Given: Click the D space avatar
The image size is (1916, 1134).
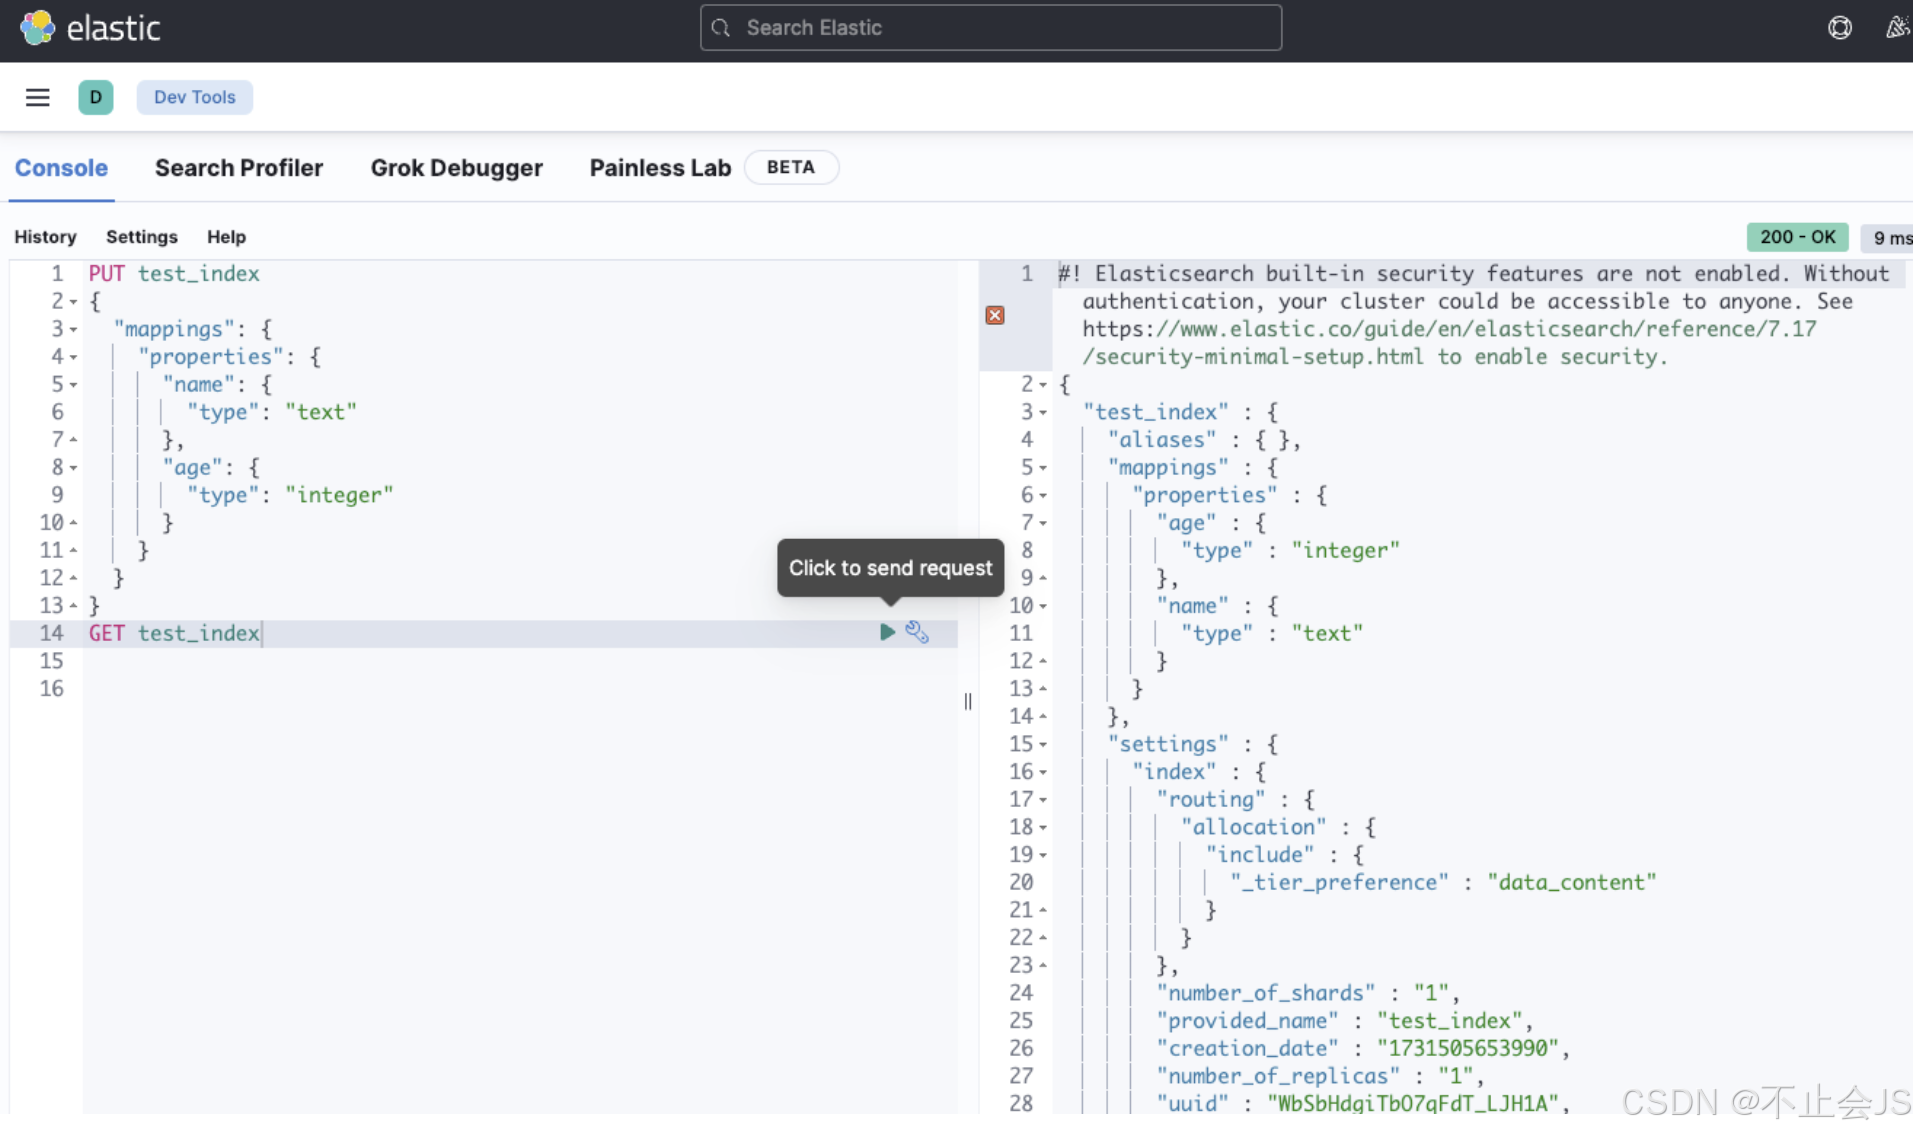Looking at the screenshot, I should click(x=96, y=97).
